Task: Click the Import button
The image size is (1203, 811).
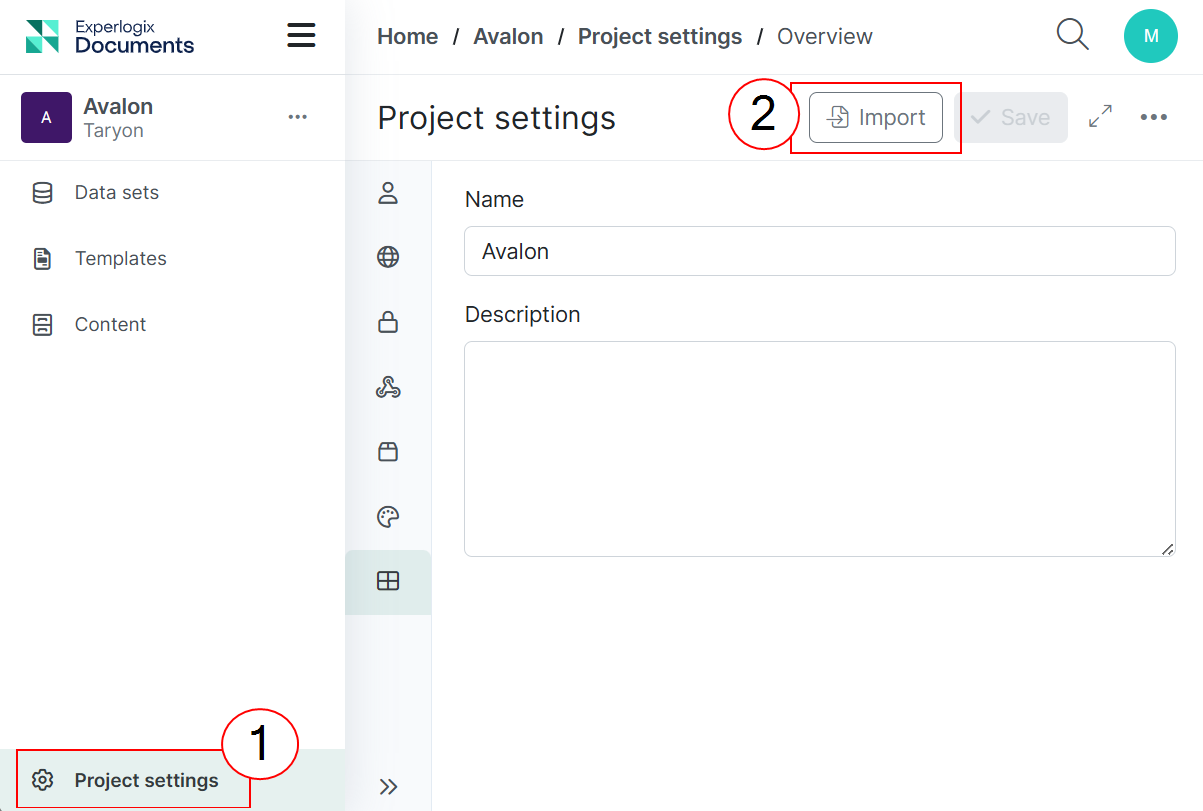Action: [875, 118]
